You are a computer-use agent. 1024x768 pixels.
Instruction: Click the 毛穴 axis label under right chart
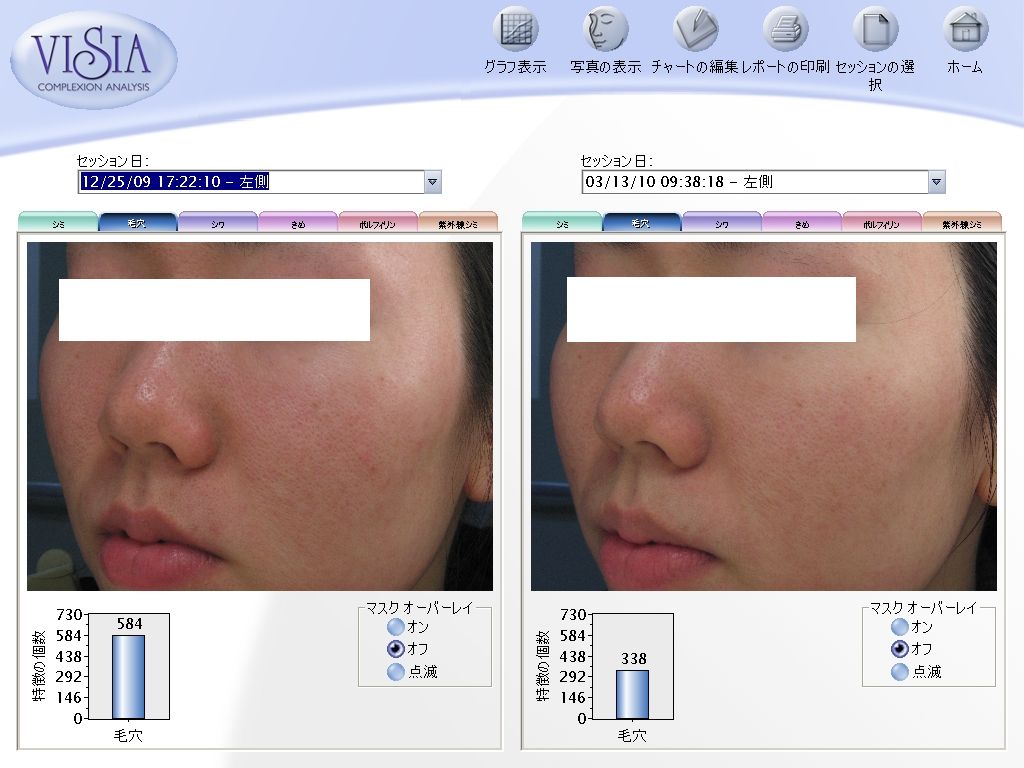pos(632,735)
